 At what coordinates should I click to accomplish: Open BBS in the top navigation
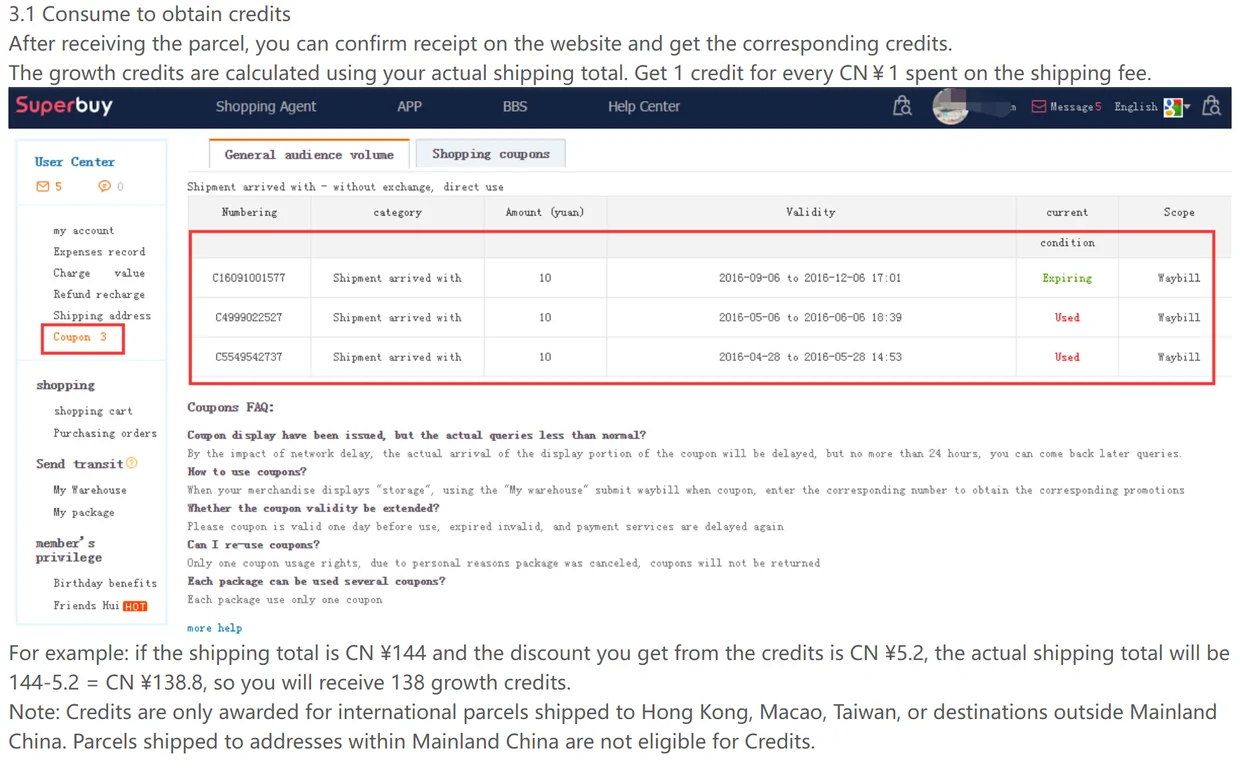(x=514, y=106)
